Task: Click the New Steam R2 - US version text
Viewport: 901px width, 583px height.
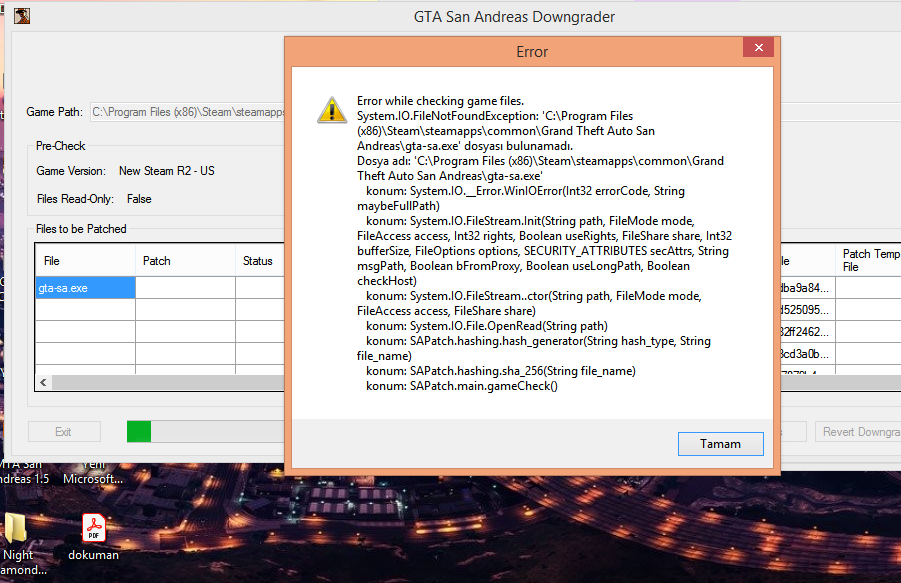Action: coord(167,171)
